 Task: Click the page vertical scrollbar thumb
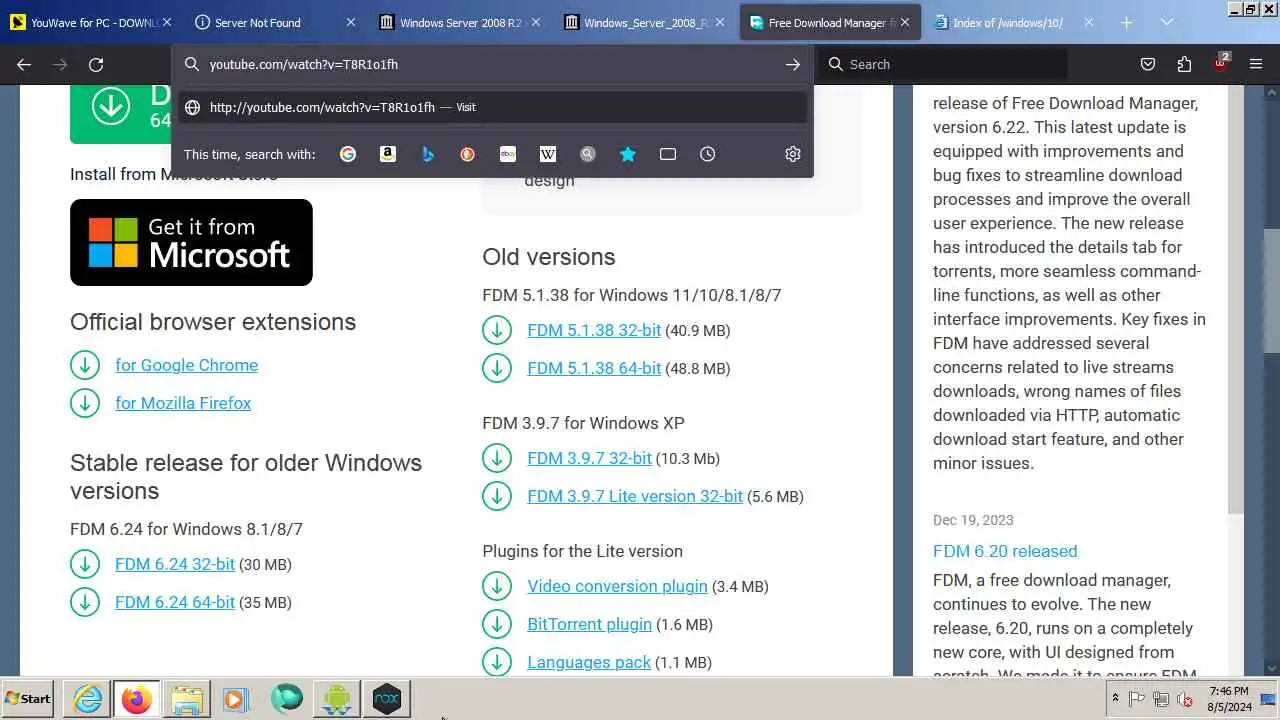click(1272, 291)
